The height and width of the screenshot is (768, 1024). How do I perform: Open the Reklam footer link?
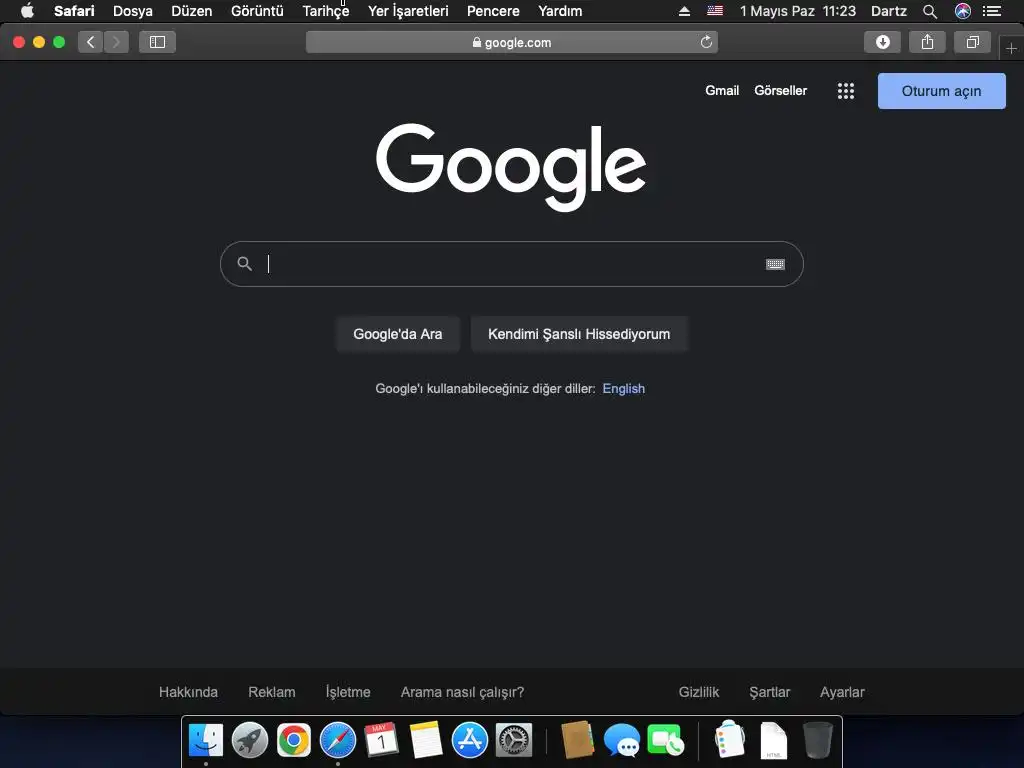pos(272,692)
